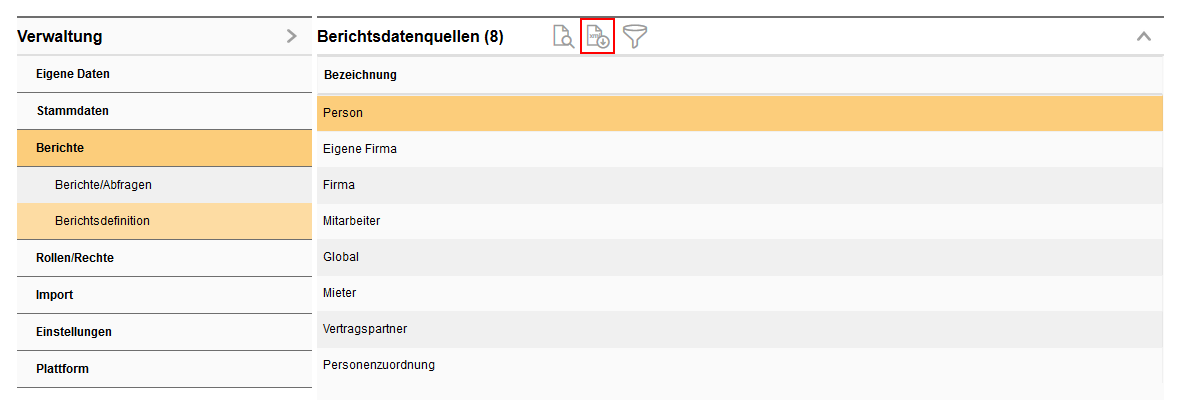Screen dimensions: 1182x407
Task: Open the Berichte/Abfragen submenu entry
Action: point(103,185)
